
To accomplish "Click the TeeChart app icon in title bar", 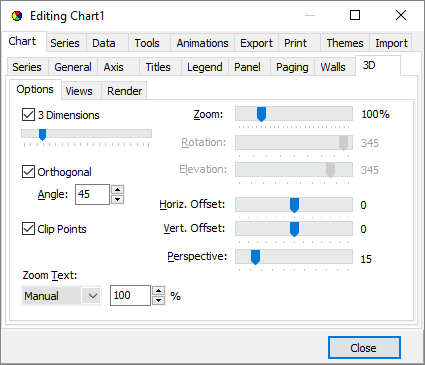I will click(x=17, y=16).
